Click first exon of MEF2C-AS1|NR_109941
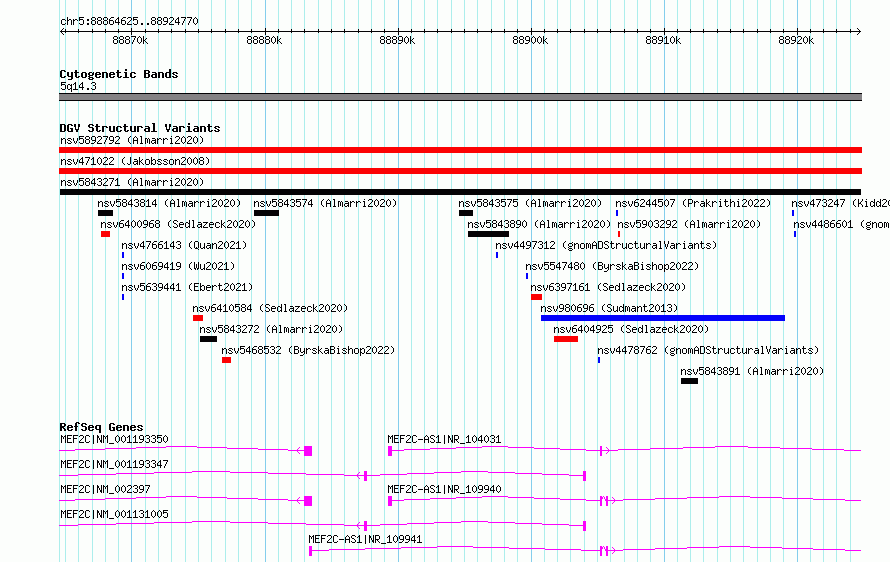Image resolution: width=890 pixels, height=562 pixels. (310, 551)
